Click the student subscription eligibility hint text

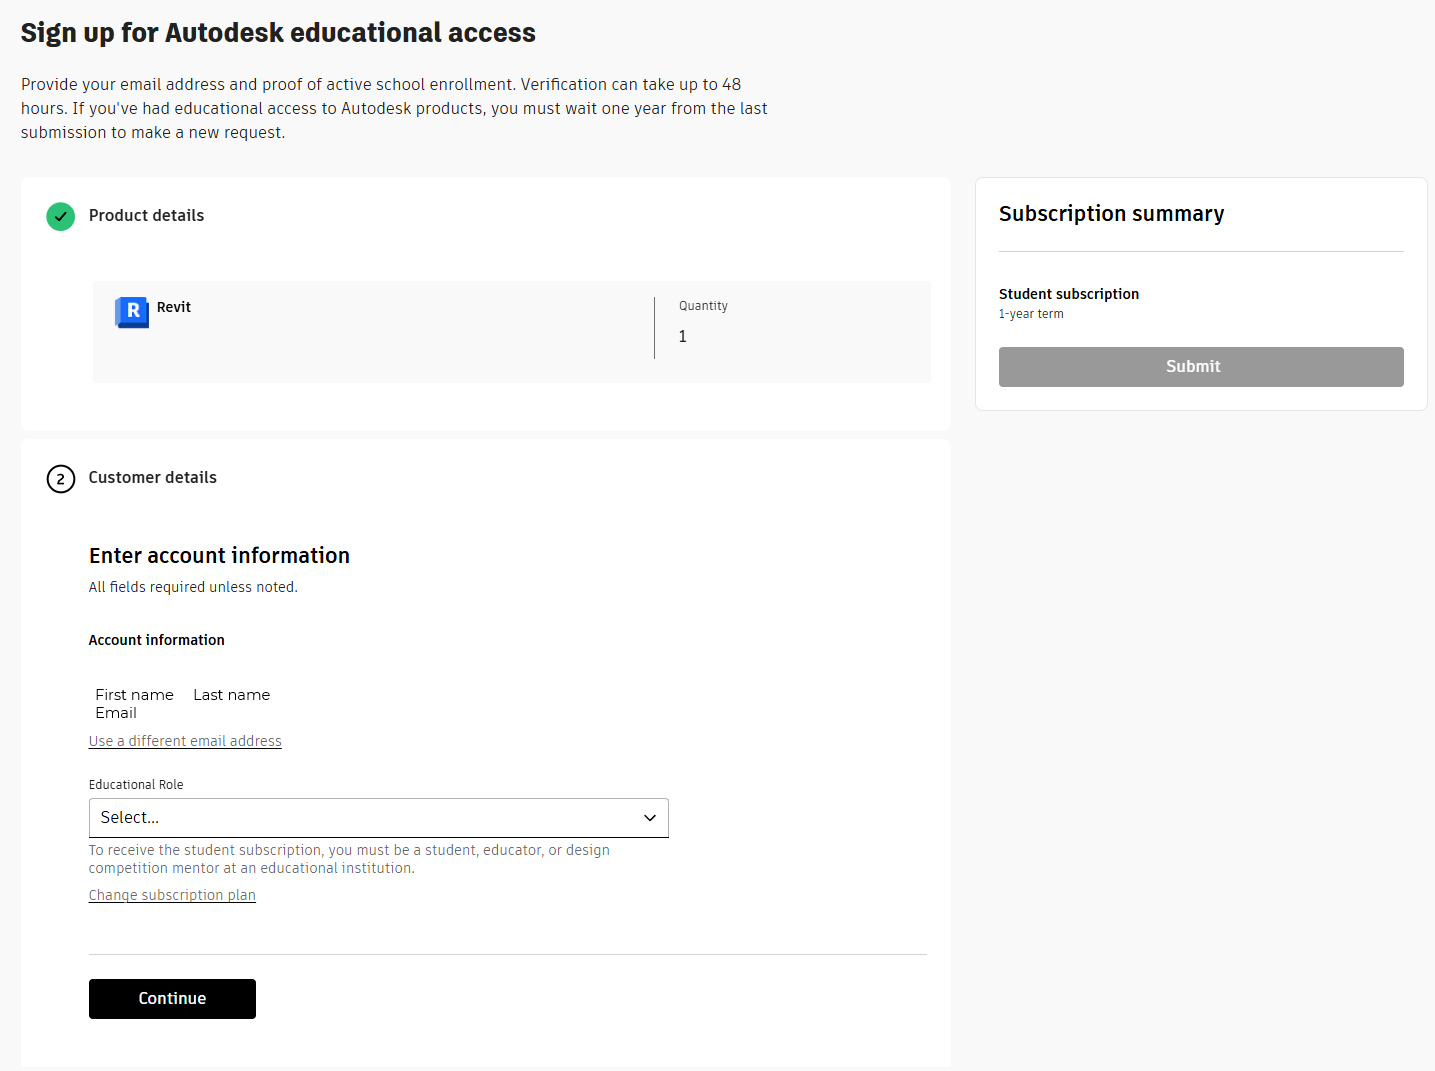coord(349,859)
